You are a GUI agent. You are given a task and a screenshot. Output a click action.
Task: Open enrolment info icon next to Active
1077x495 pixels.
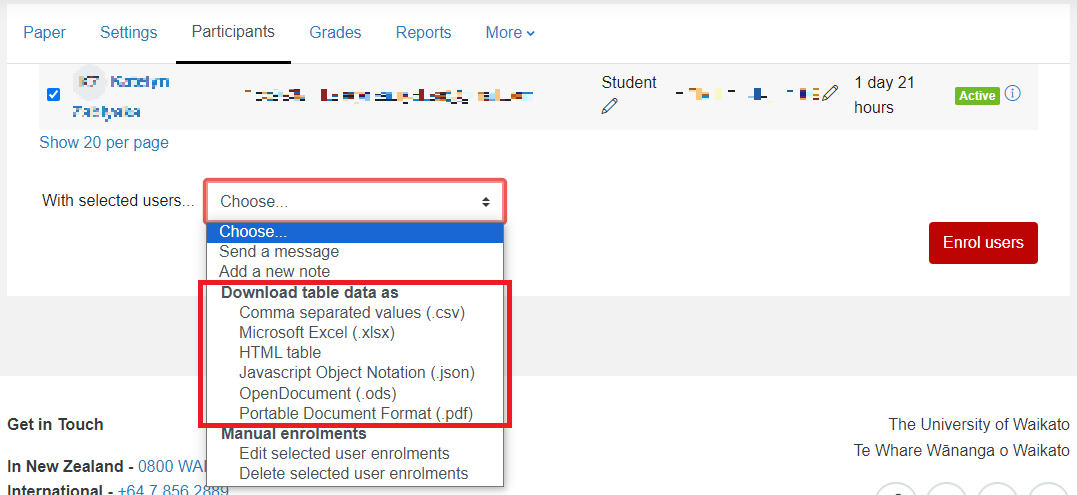[1013, 94]
